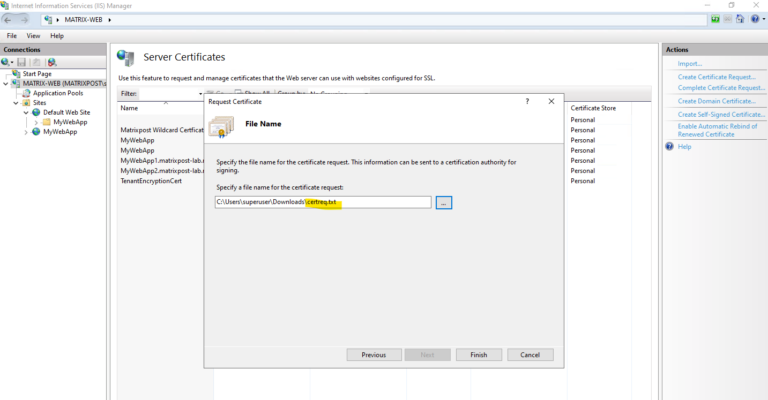Select the Matrixpost Wildcard Certificate row

pos(162,130)
